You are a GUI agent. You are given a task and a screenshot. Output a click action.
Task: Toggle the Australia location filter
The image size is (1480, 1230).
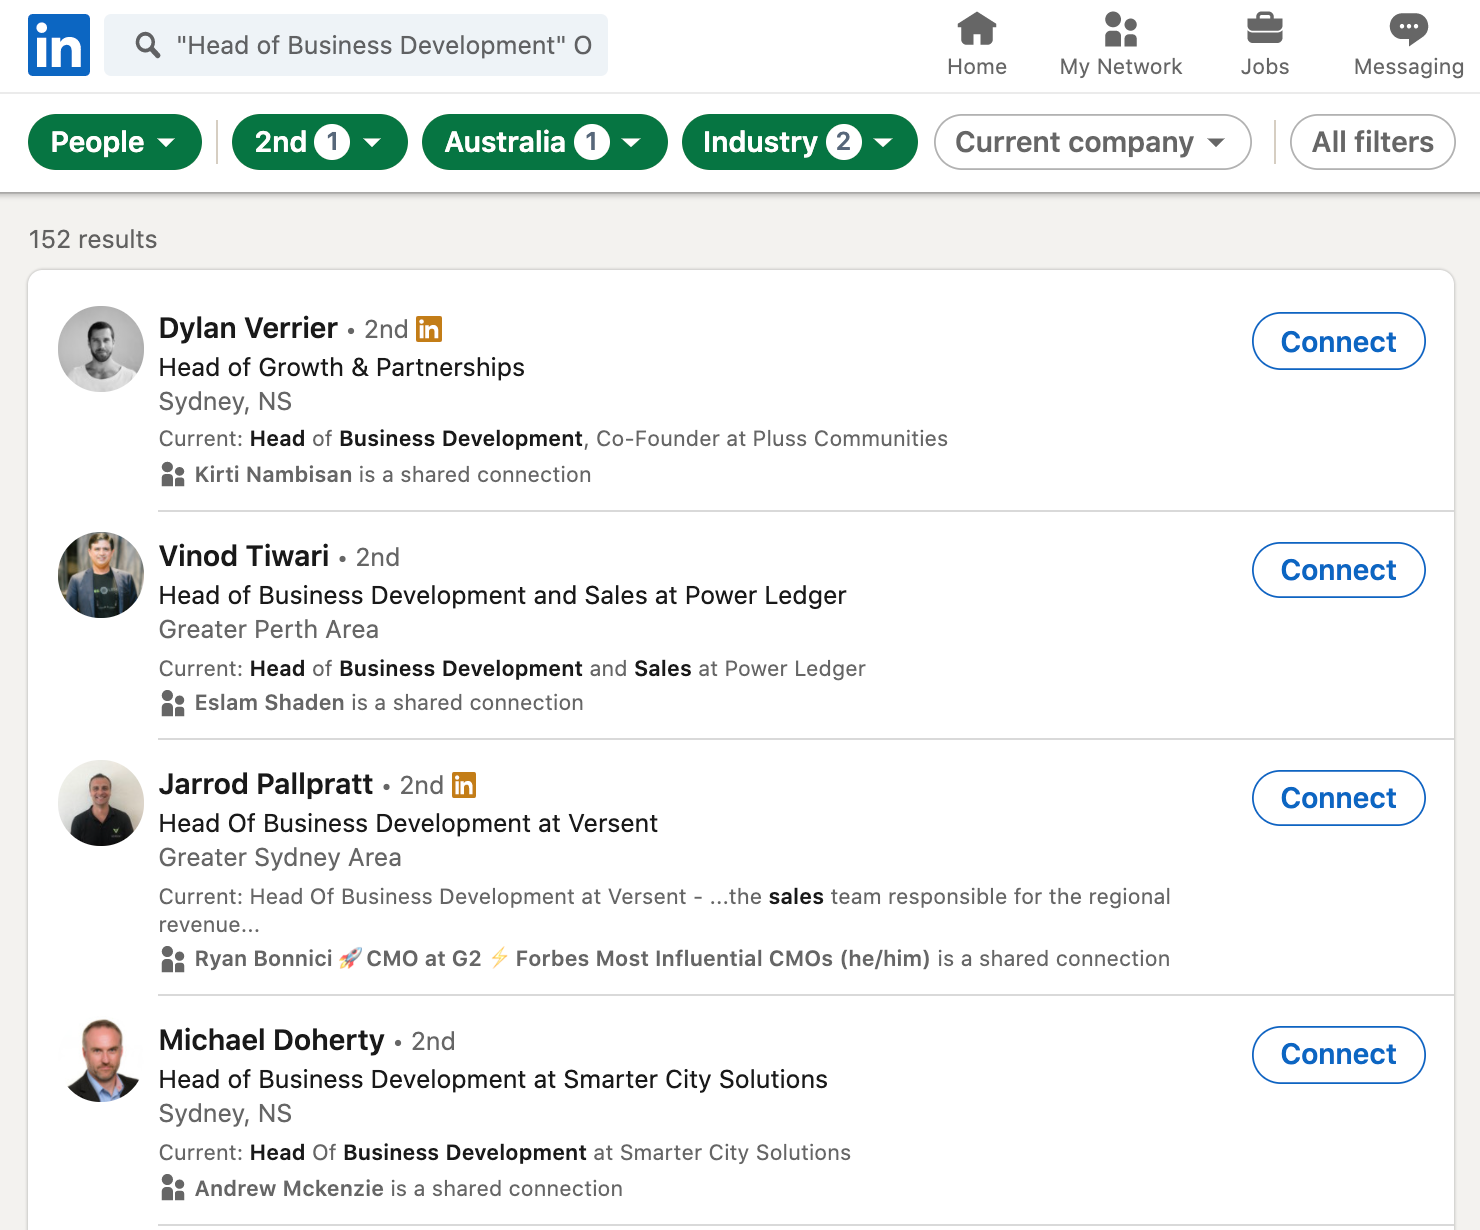(x=544, y=142)
